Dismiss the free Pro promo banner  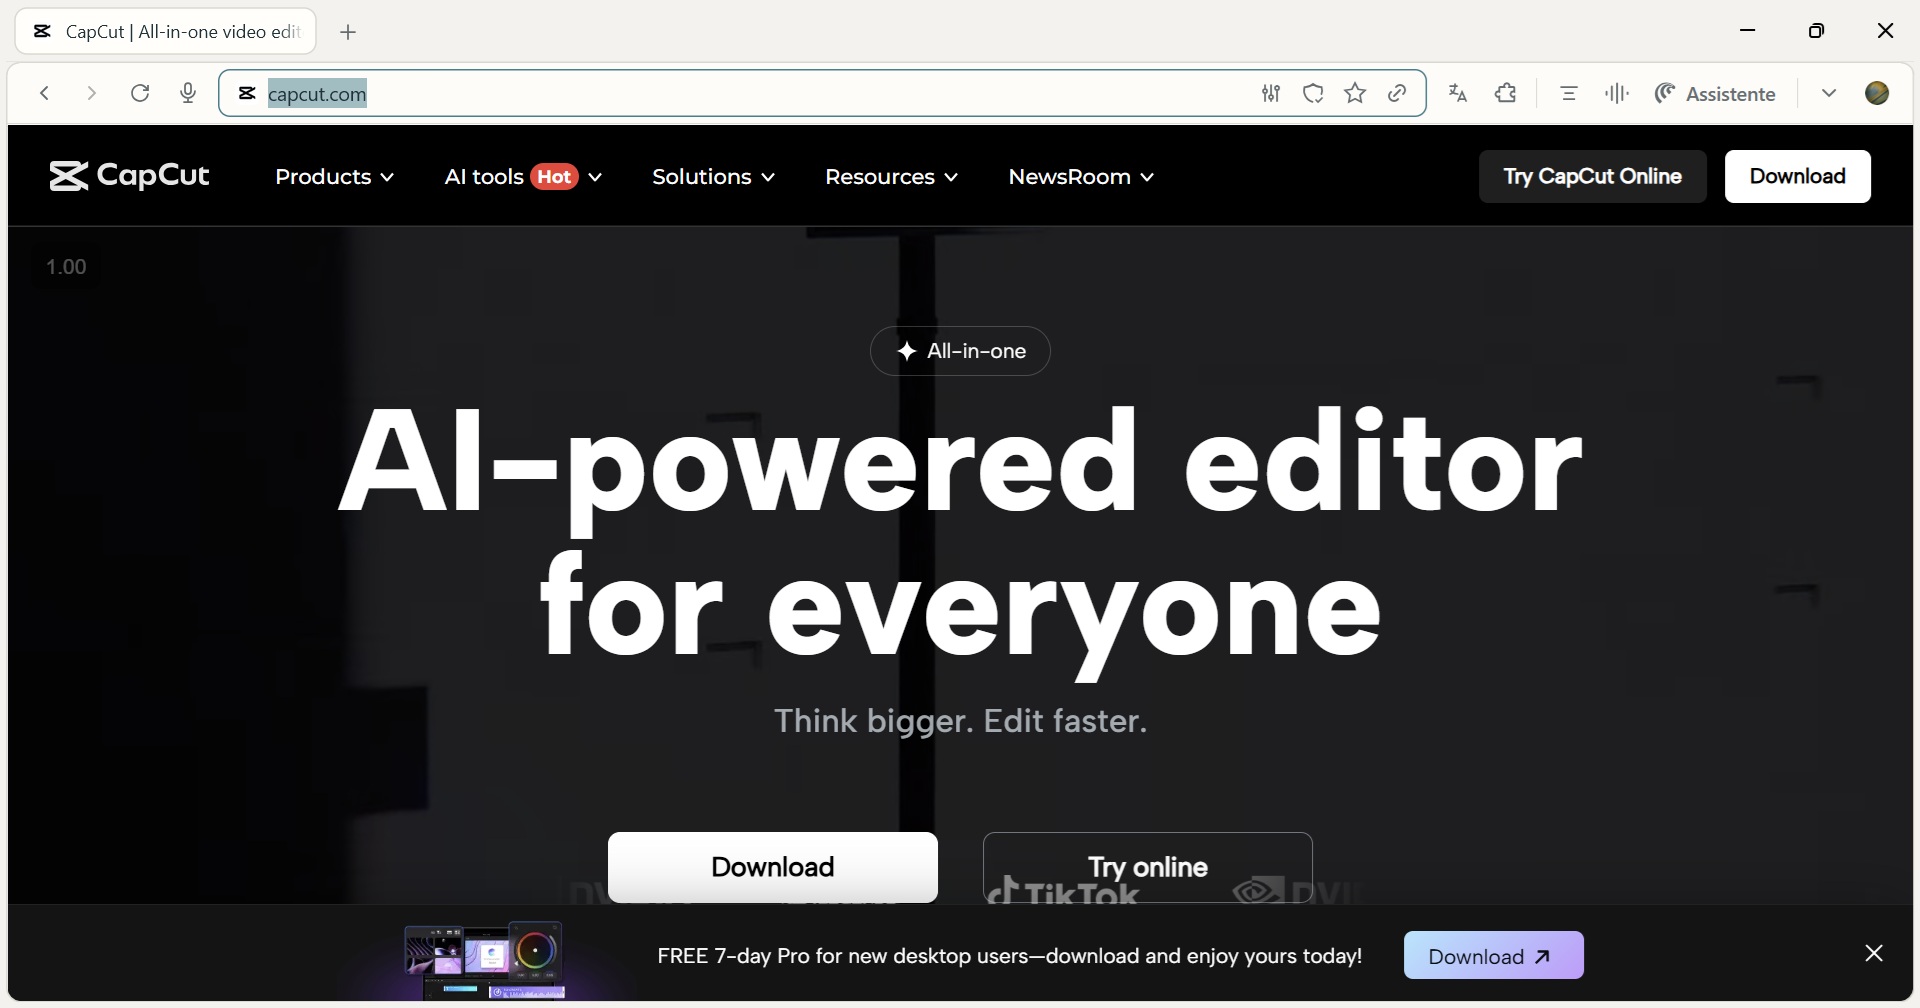1874,954
